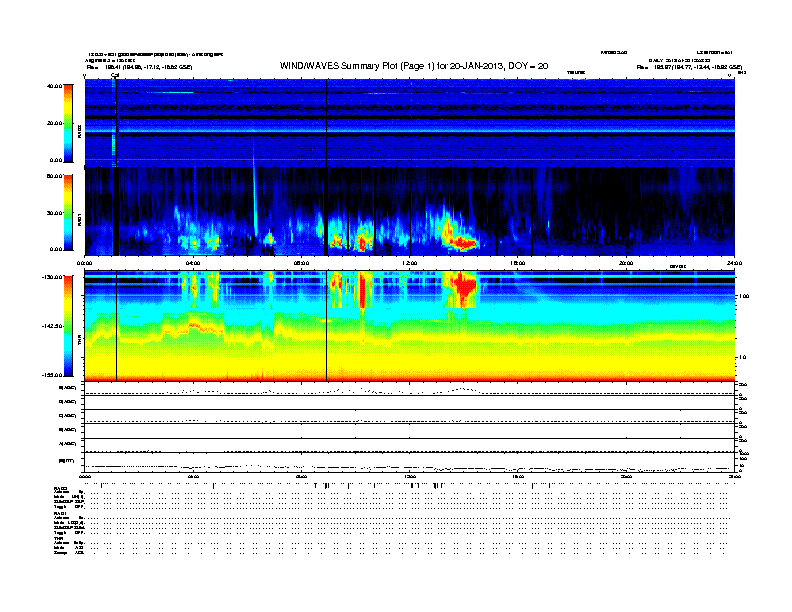The height and width of the screenshot is (612, 792).
Task: Click the RAD2 panel color scale bar
Action: click(68, 123)
